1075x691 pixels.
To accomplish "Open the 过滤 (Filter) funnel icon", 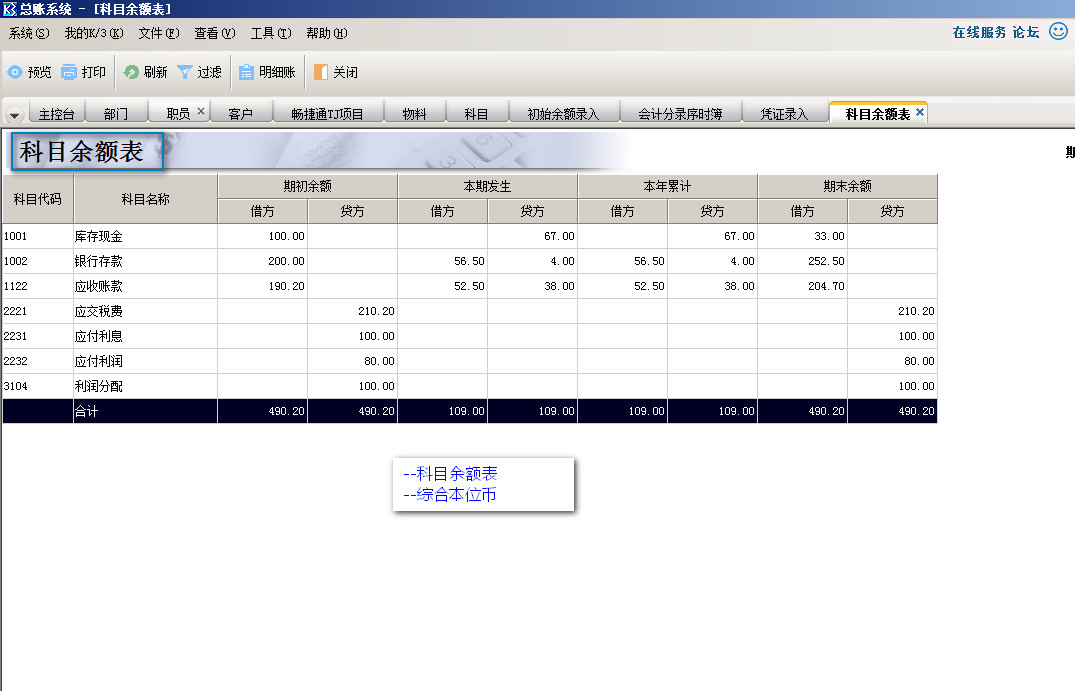I will click(x=185, y=72).
